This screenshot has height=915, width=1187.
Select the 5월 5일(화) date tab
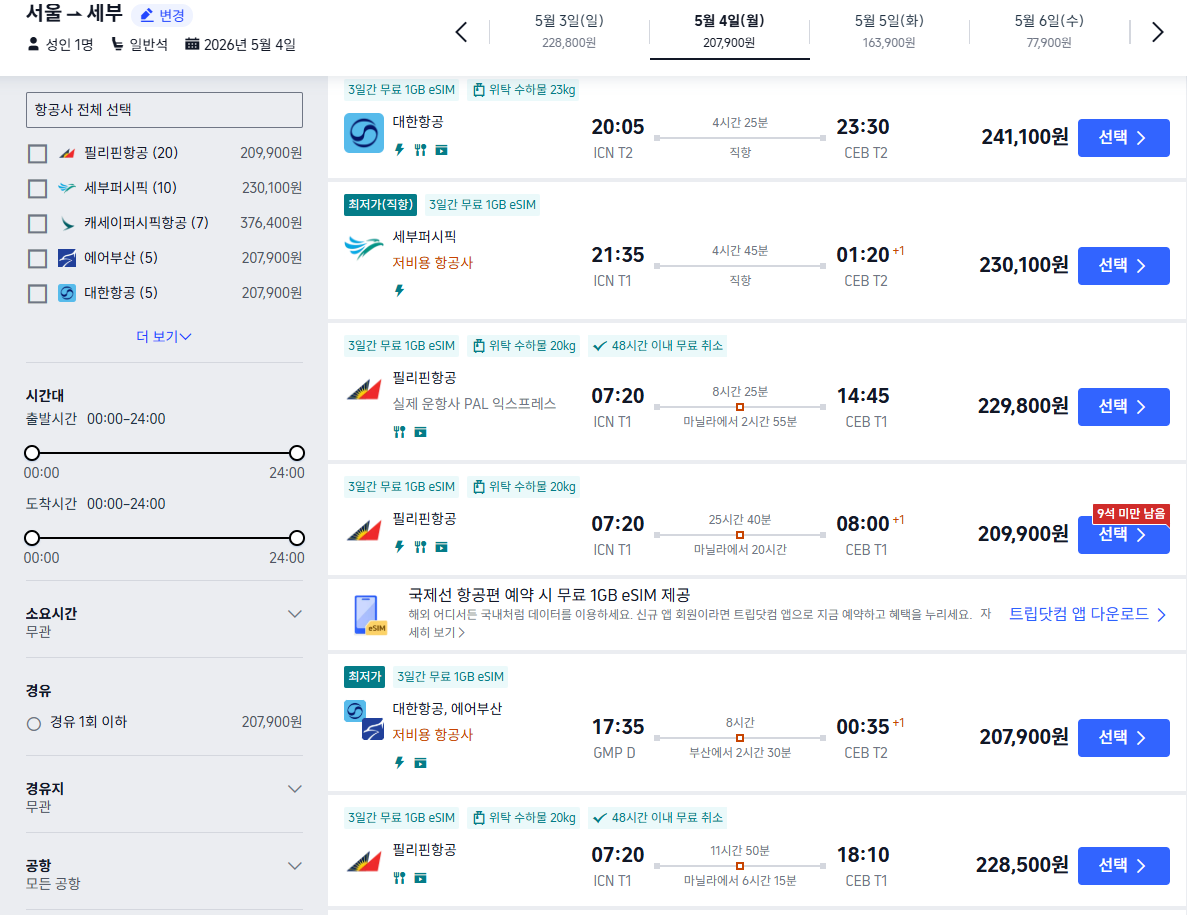[889, 31]
